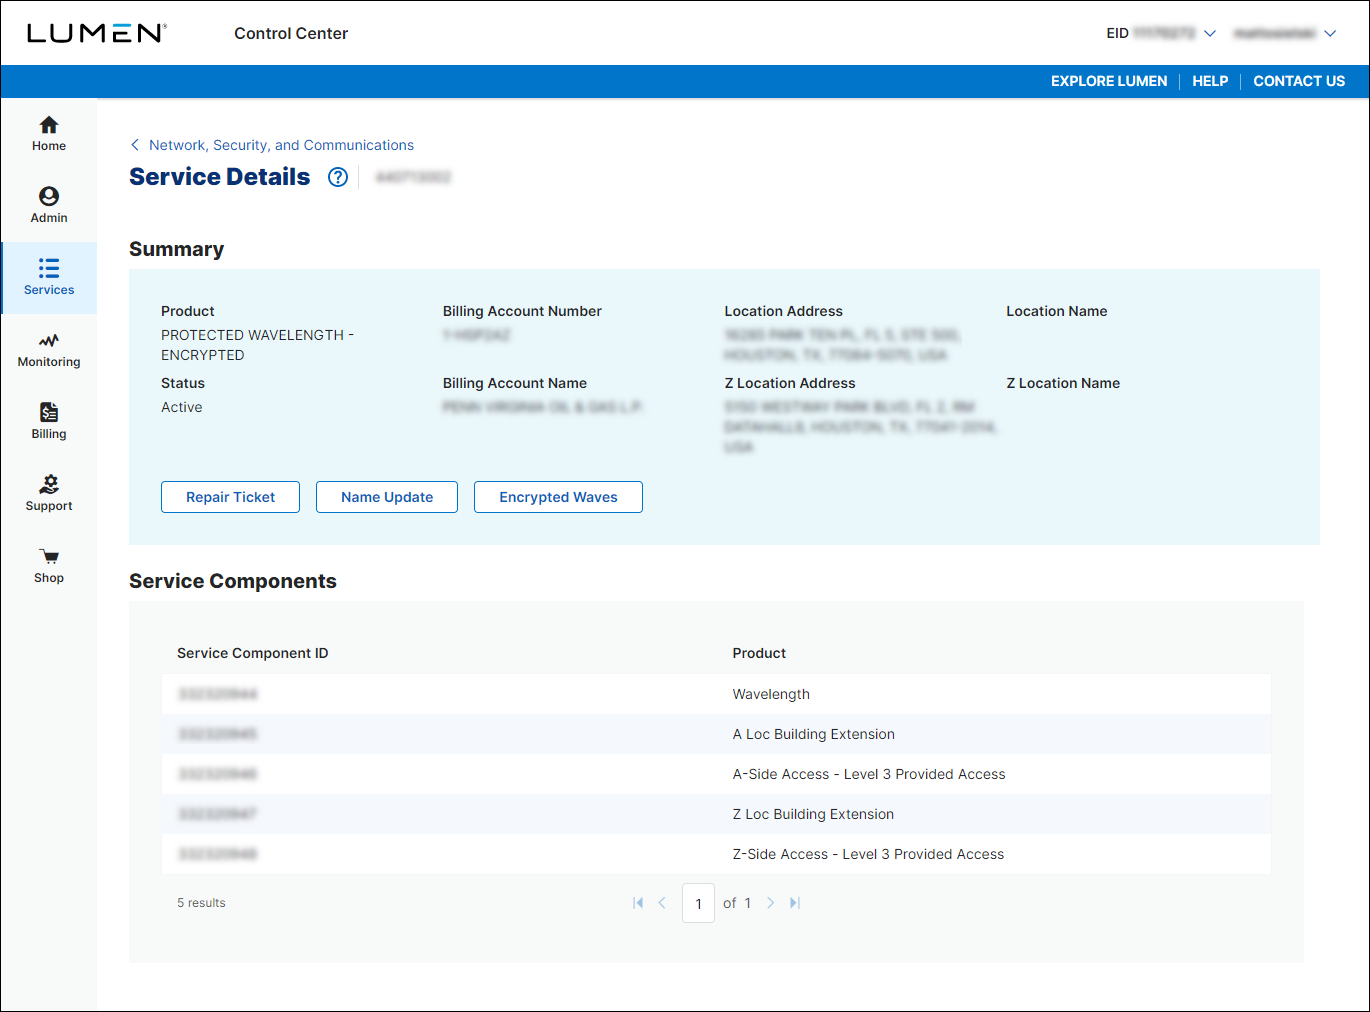Screen dimensions: 1370x1012
Task: Open Billing in the sidebar
Action: click(x=49, y=422)
